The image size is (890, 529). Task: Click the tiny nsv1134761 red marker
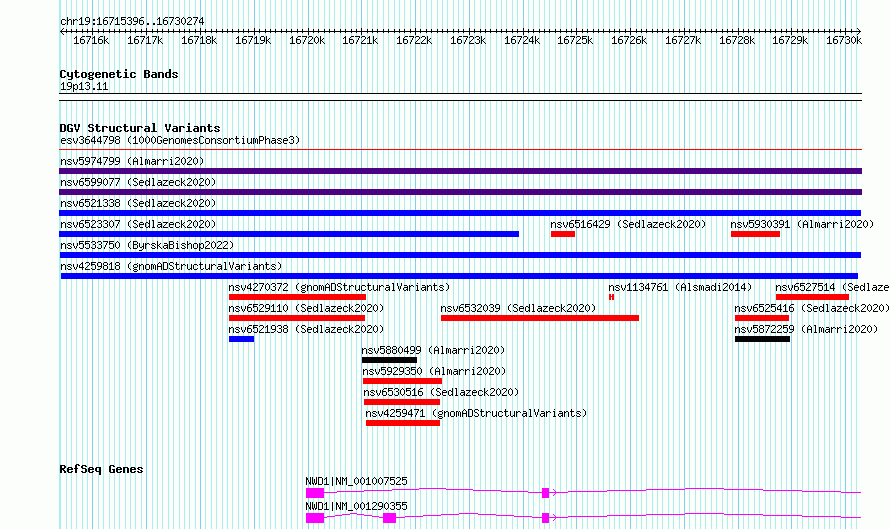click(x=611, y=297)
